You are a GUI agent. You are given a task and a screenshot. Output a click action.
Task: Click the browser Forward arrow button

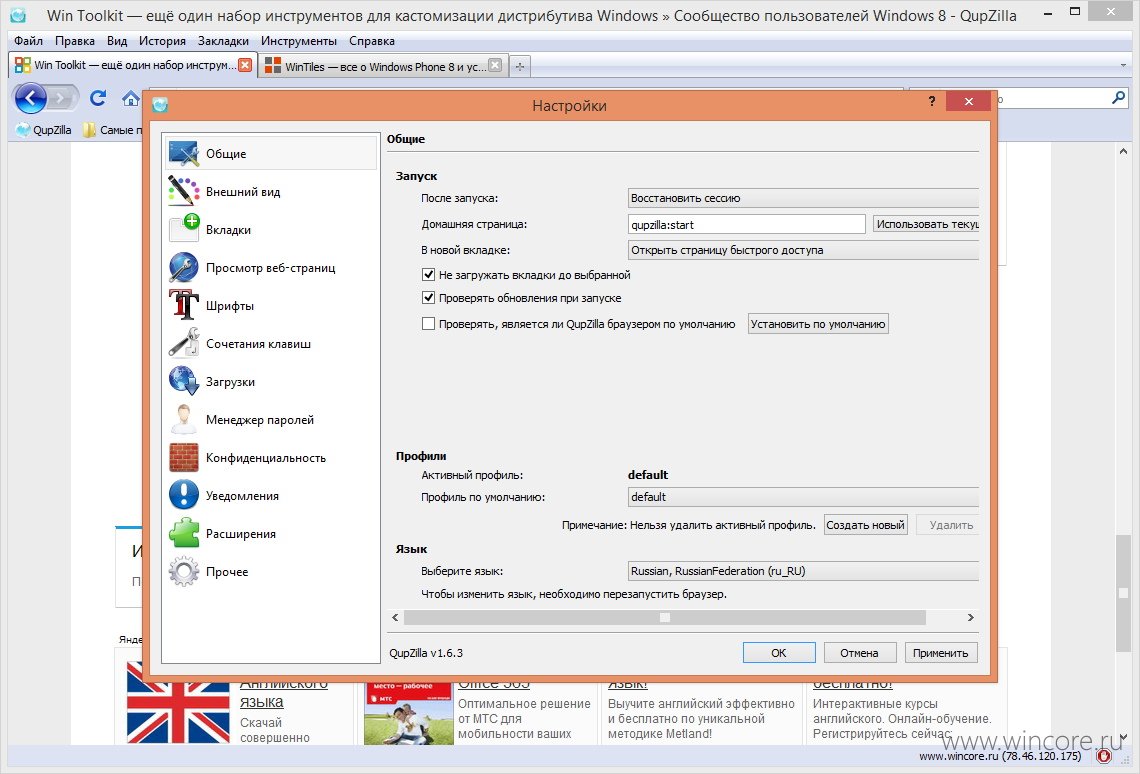[63, 97]
